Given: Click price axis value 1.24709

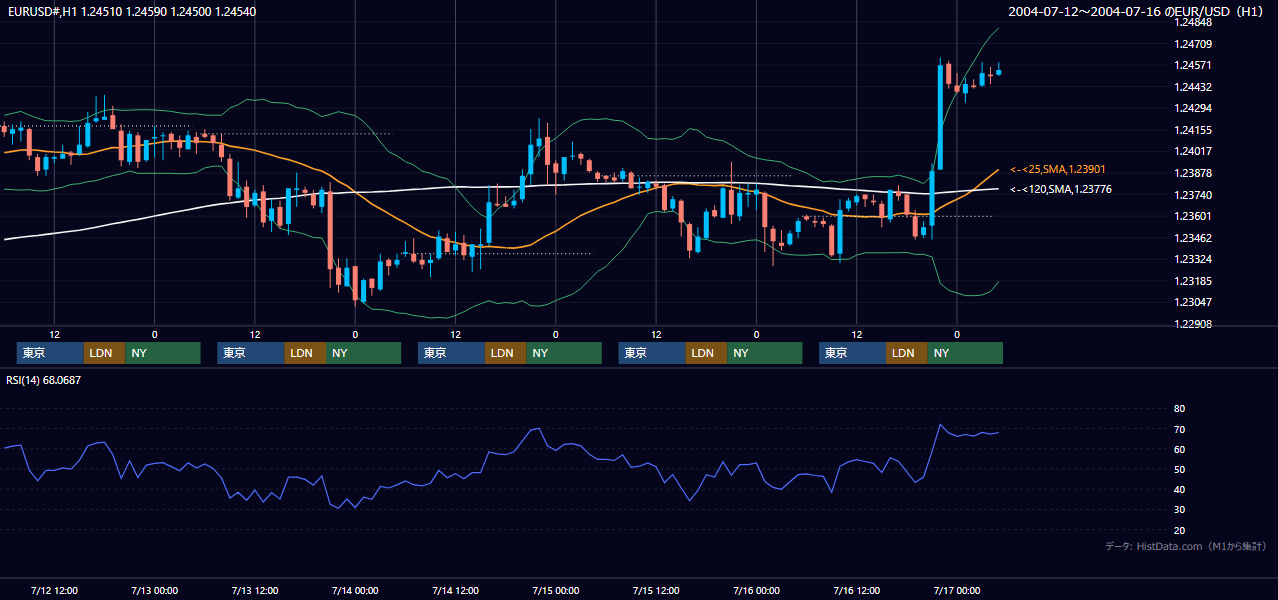Looking at the screenshot, I should 1192,44.
